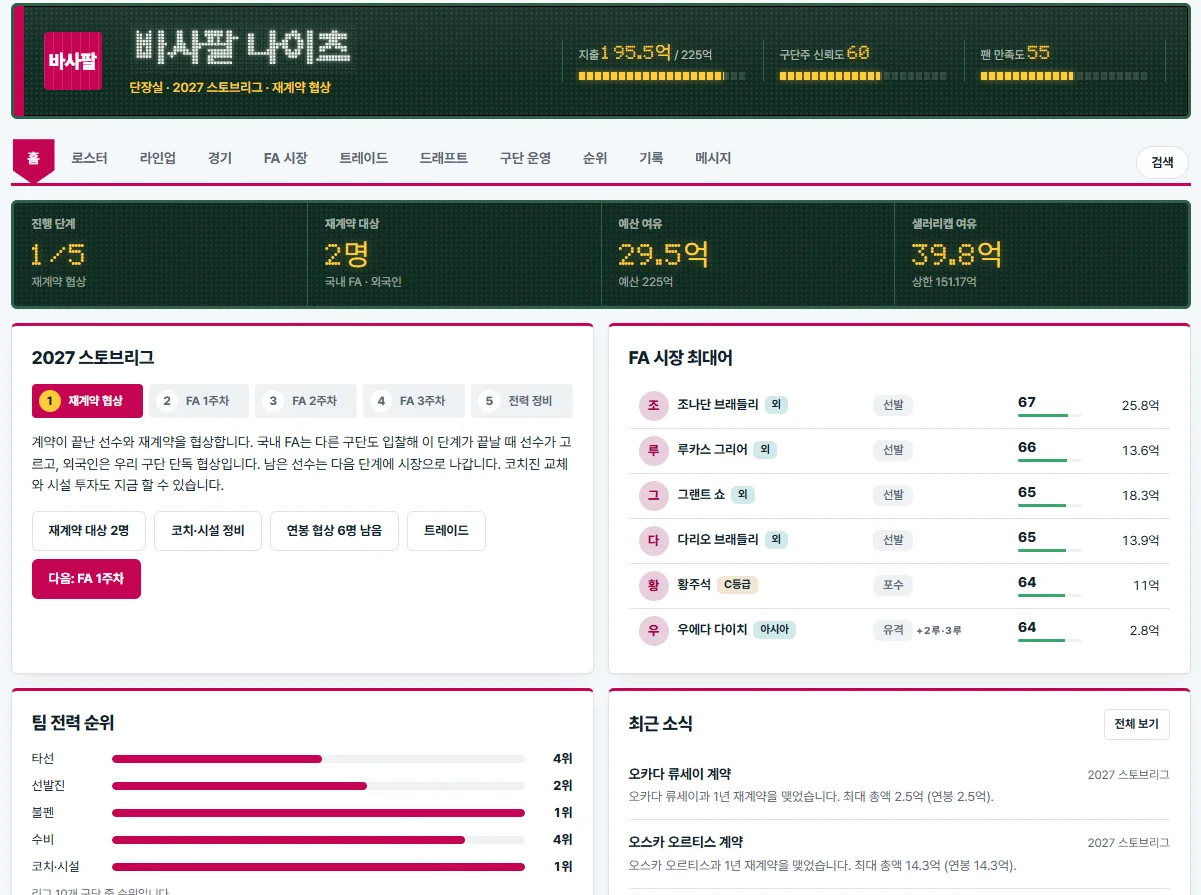Click the 팀 전력 순위 heading

tap(73, 723)
